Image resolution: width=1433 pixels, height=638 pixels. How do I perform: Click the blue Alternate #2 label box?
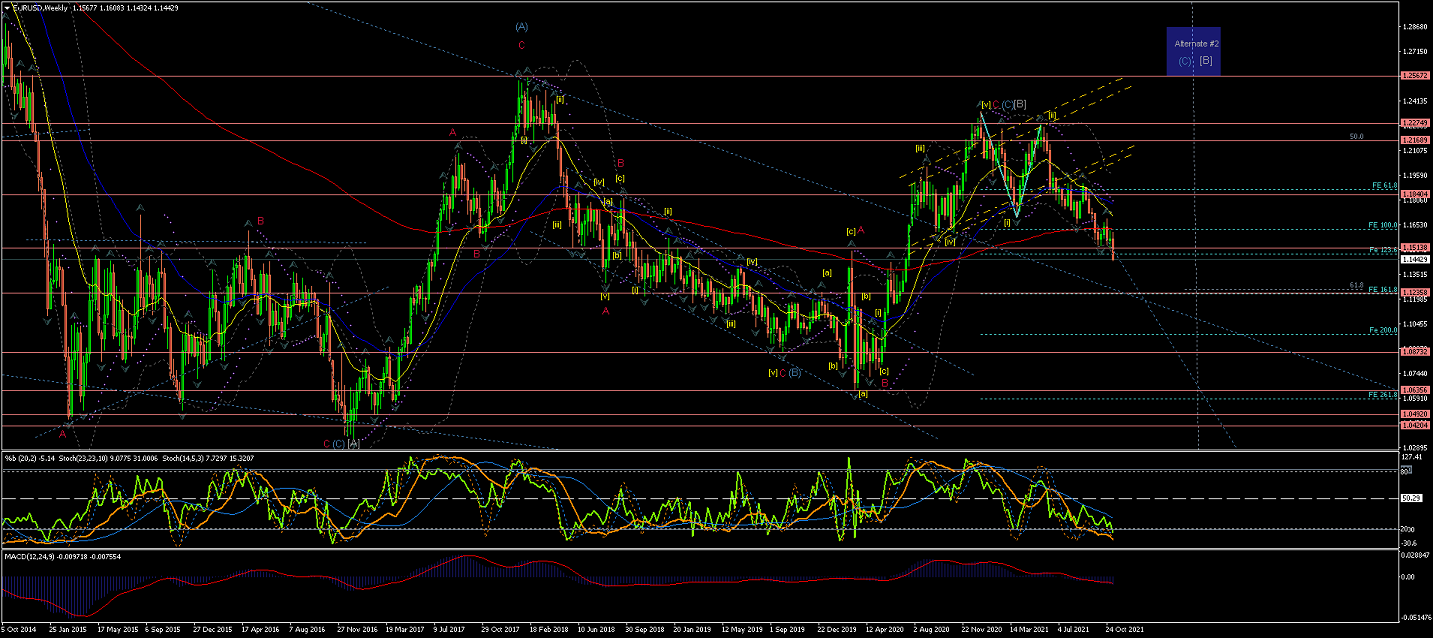click(1196, 51)
